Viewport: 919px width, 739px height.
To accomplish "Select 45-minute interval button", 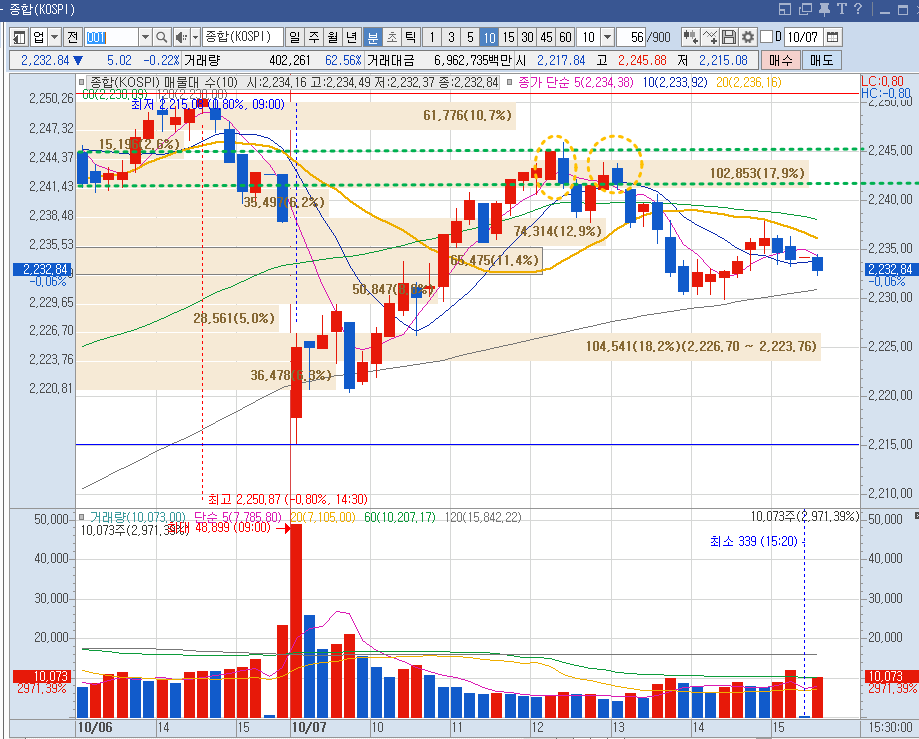I will 546,38.
